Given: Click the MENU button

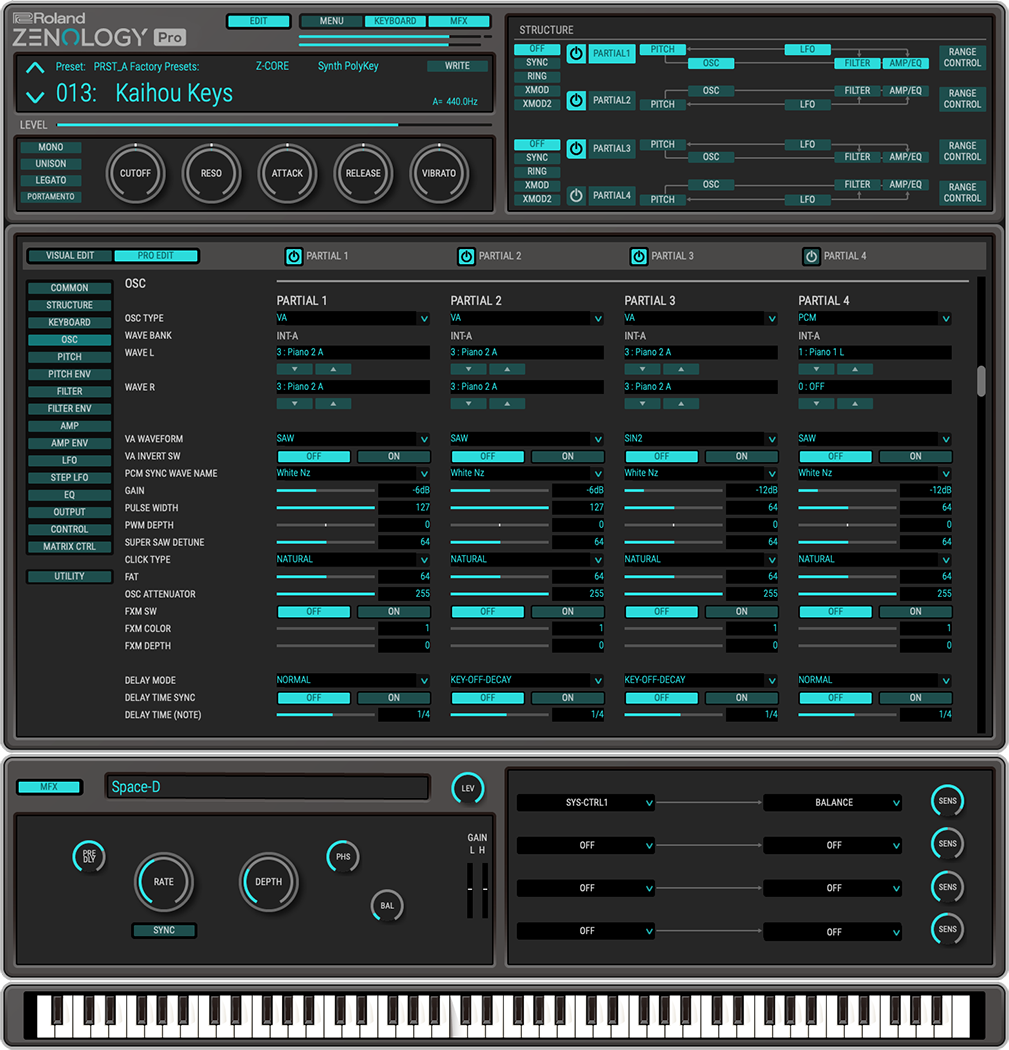Looking at the screenshot, I should pos(331,21).
